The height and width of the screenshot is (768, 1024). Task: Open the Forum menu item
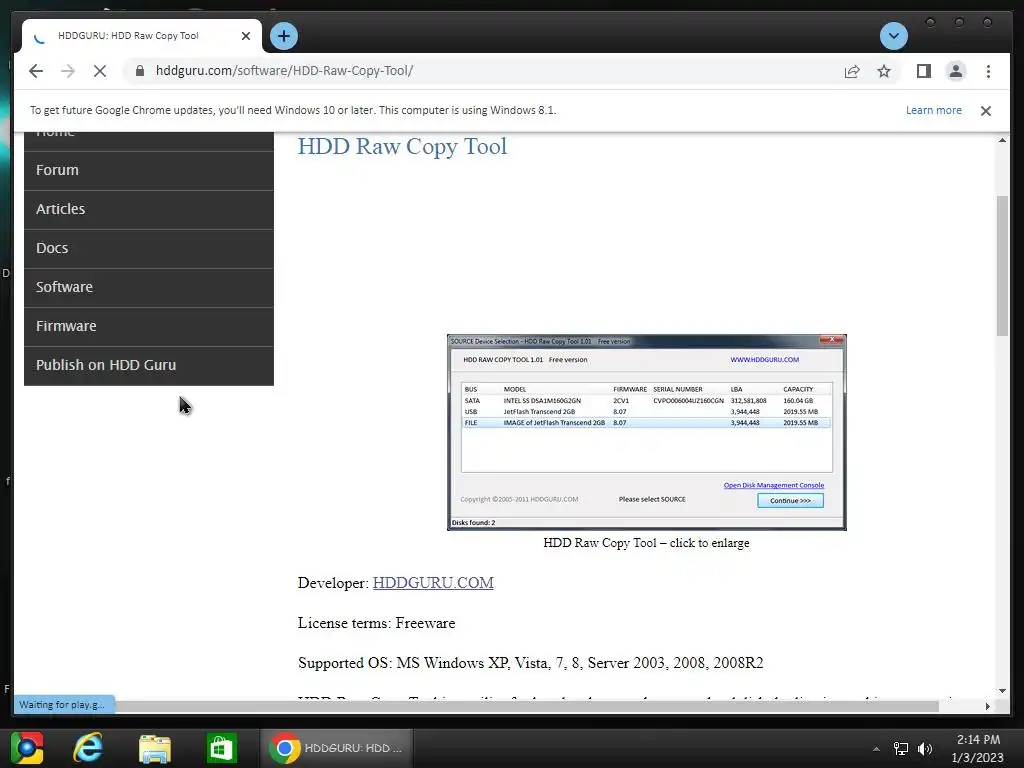click(149, 170)
